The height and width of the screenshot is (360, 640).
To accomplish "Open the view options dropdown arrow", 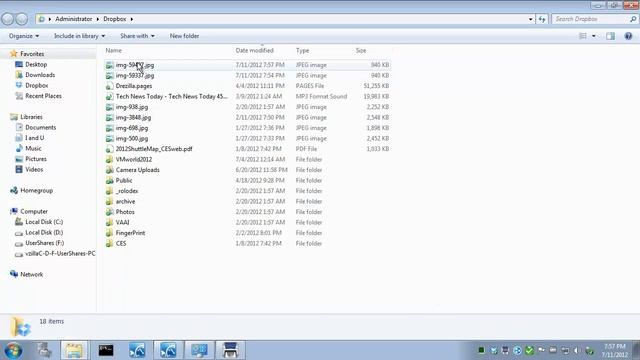I will 594,36.
